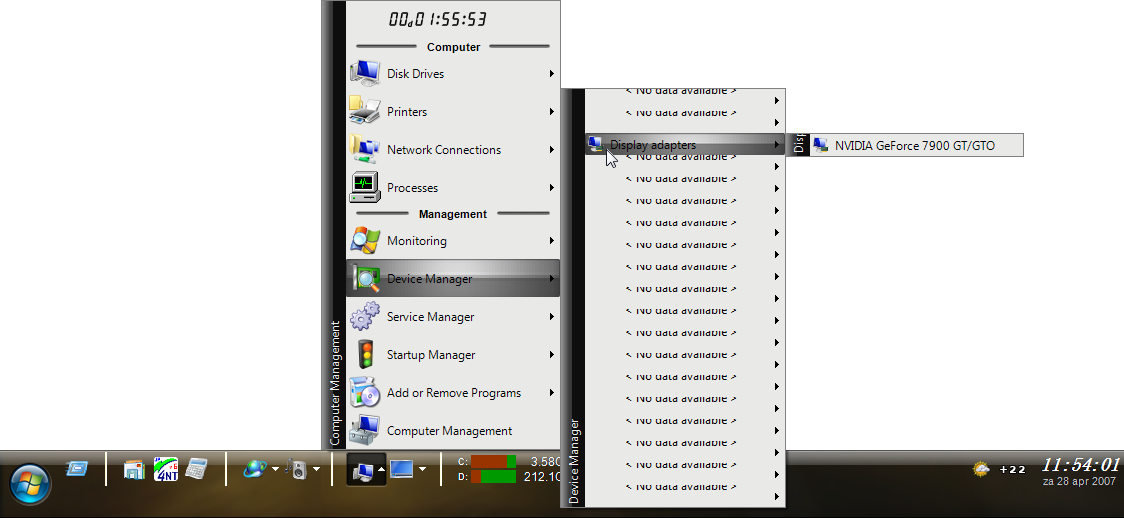1124x518 pixels.
Task: Open dropdown arrow beside the speaker icon
Action: (x=317, y=468)
